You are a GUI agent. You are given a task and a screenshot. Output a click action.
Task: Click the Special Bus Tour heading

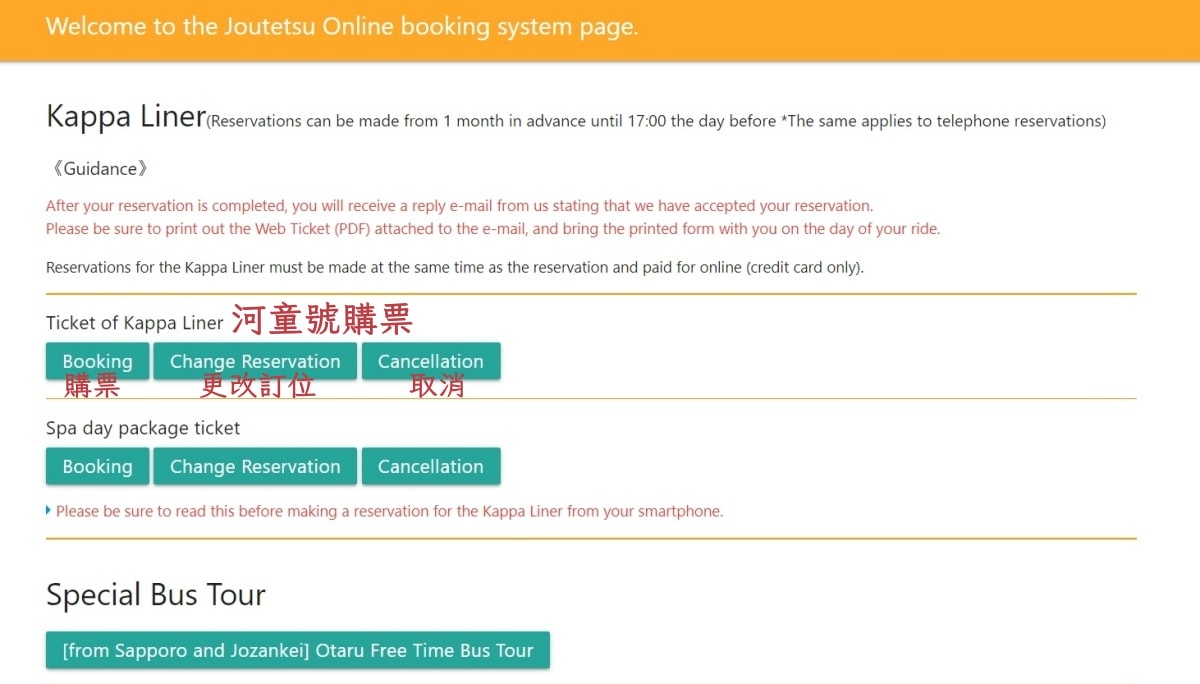pyautogui.click(x=156, y=595)
